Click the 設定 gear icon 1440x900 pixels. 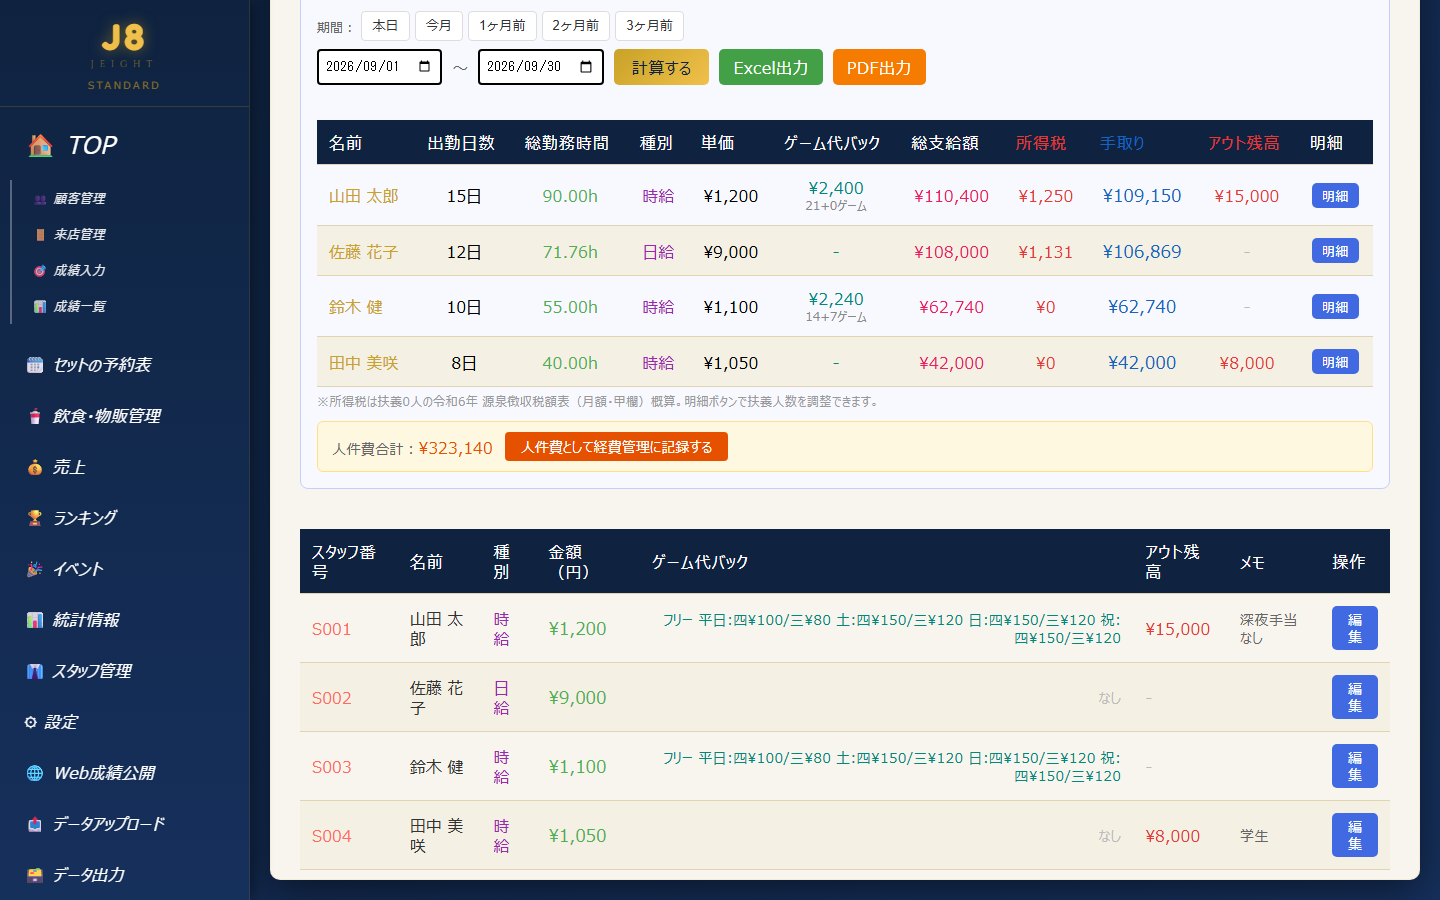pyautogui.click(x=31, y=722)
